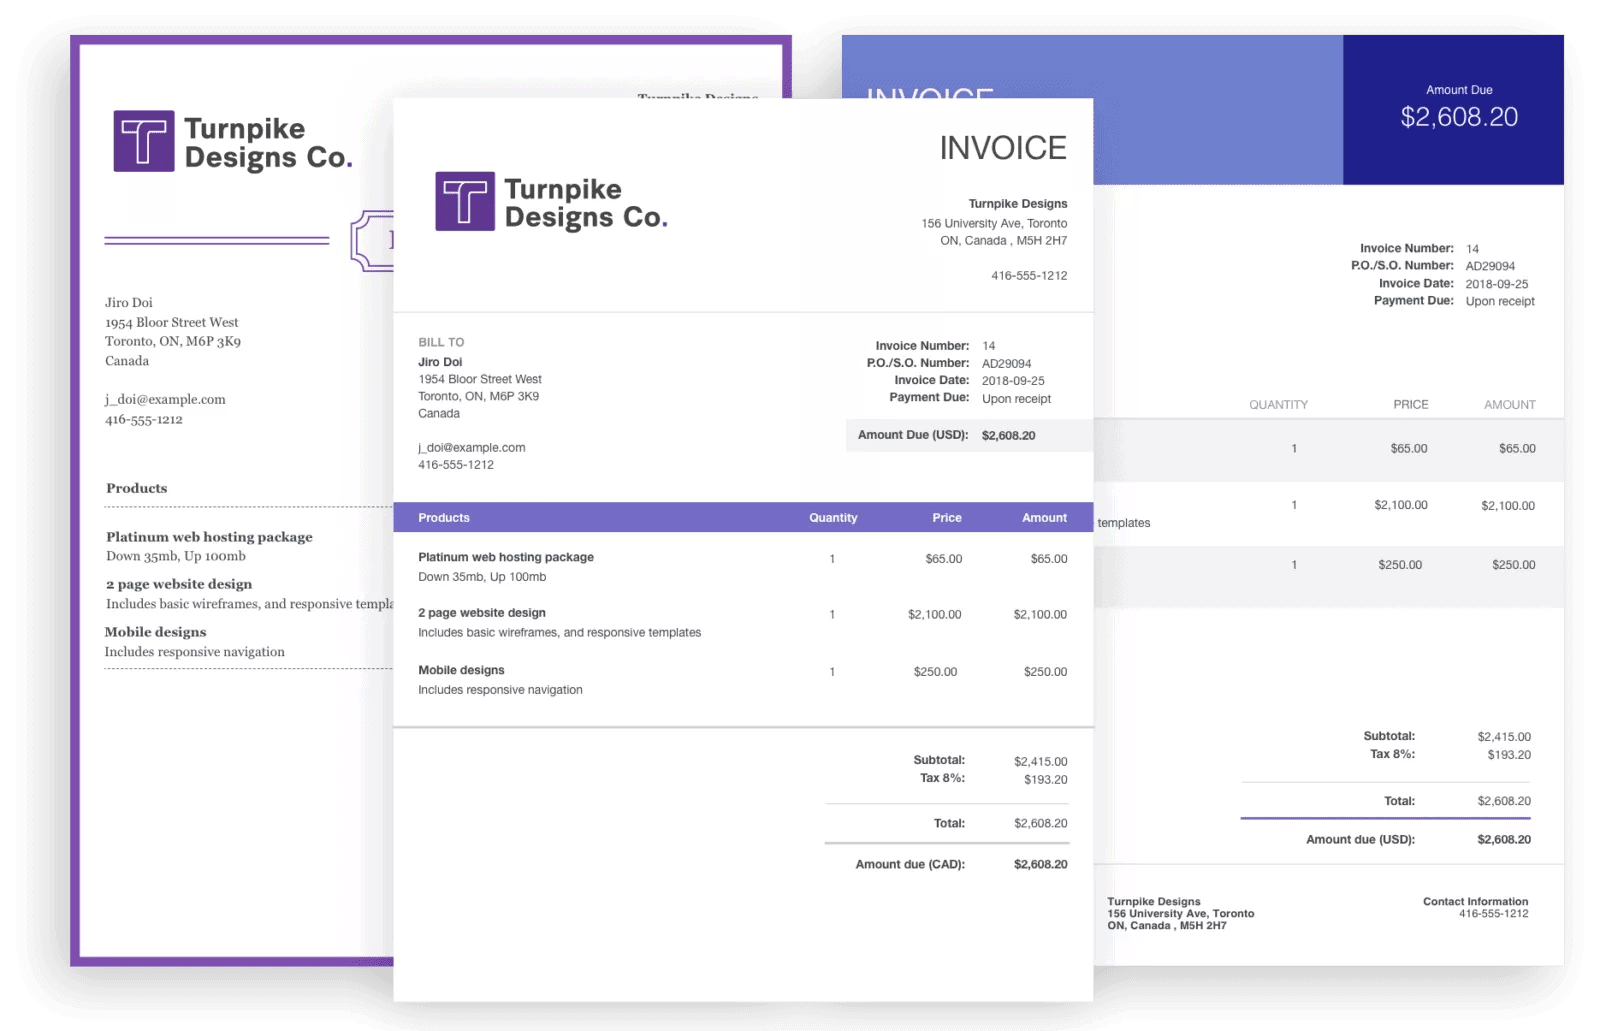Click the 'Turnpike Designs' footer address on the right invoice
This screenshot has width=1600, height=1031.
[1180, 914]
